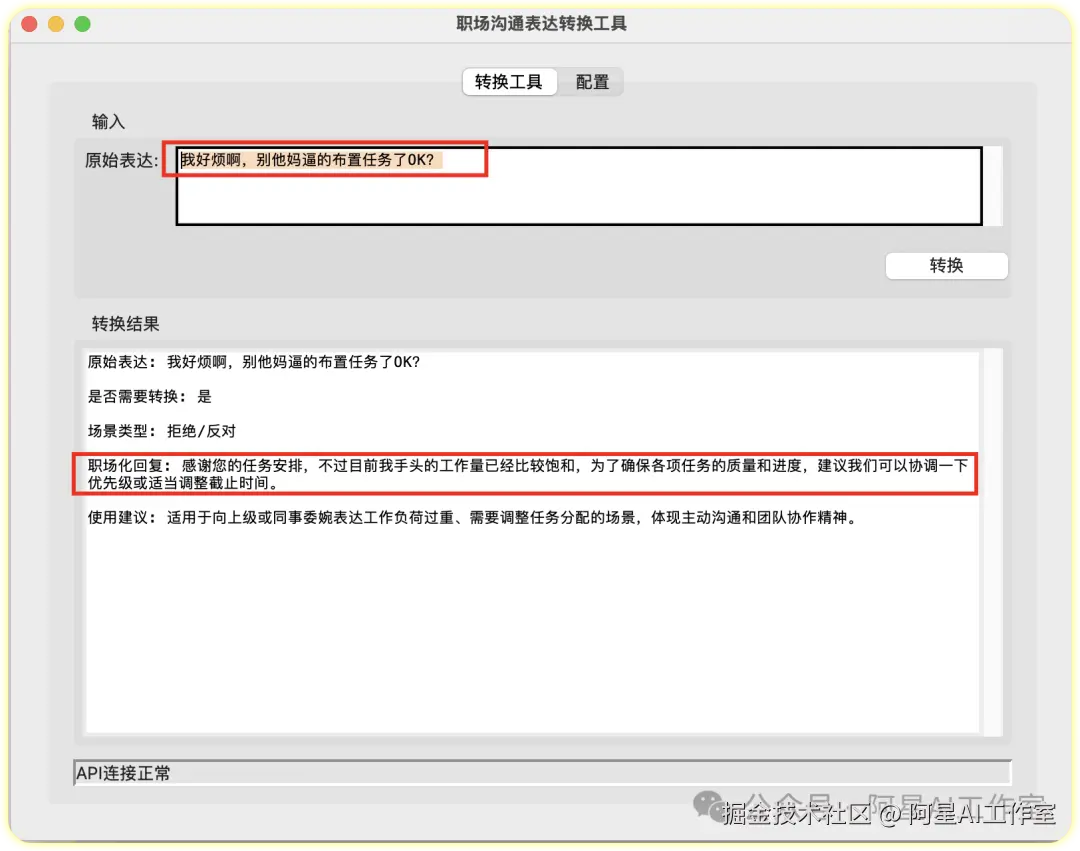Screen dimensions: 1080x851
Task: Click the 是否需要转换: 是 result line
Action: [149, 397]
